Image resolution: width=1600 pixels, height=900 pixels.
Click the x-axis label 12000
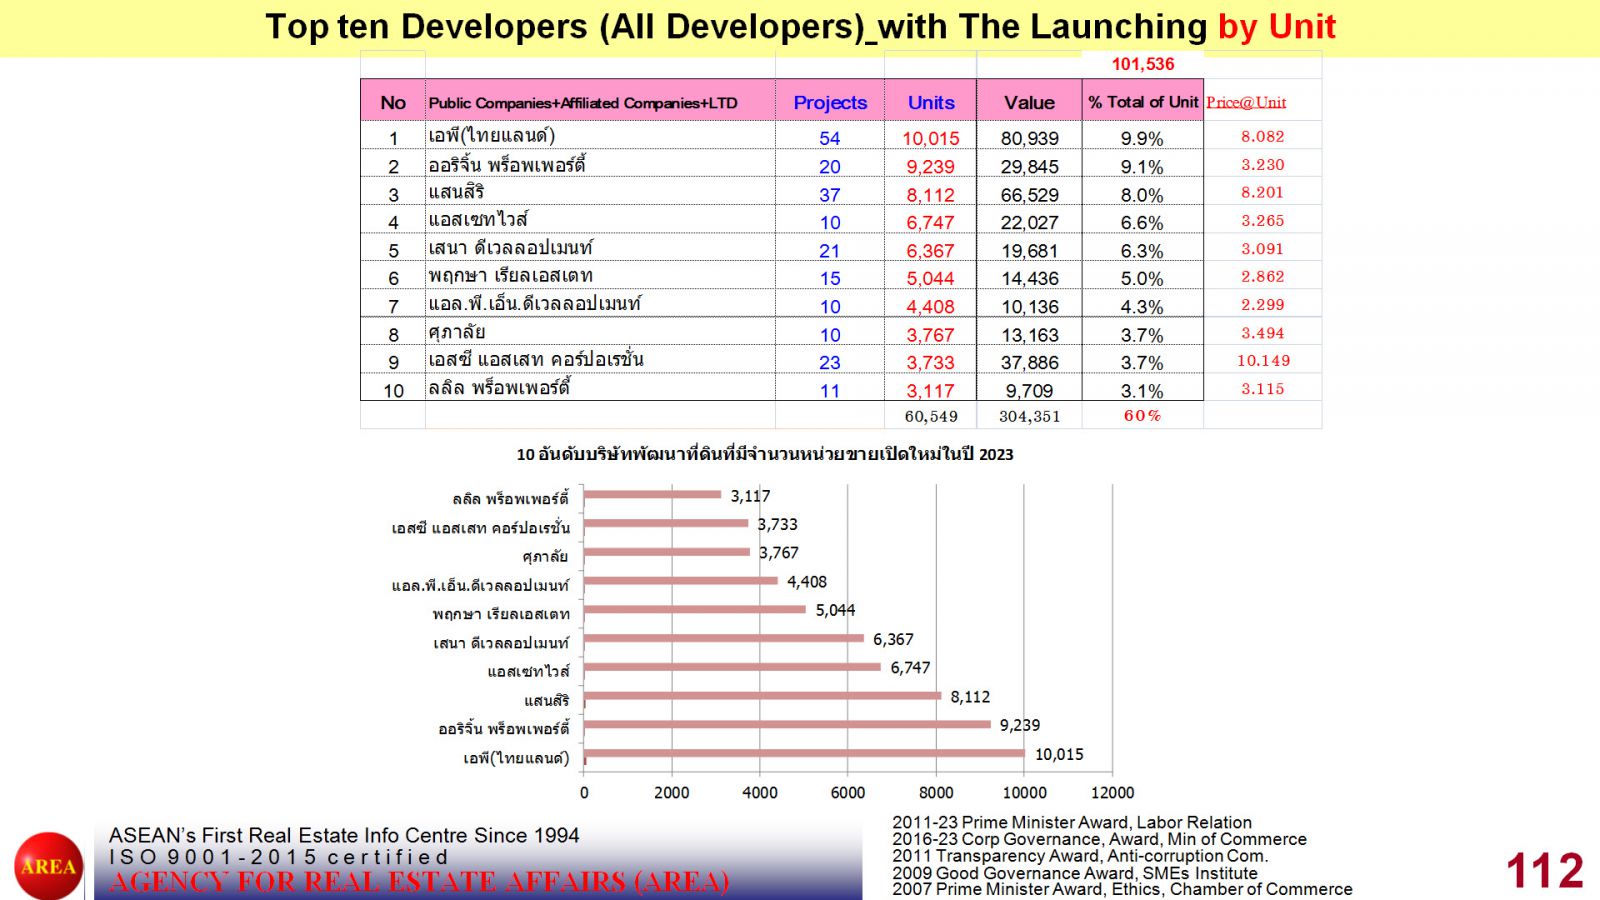click(x=1112, y=792)
